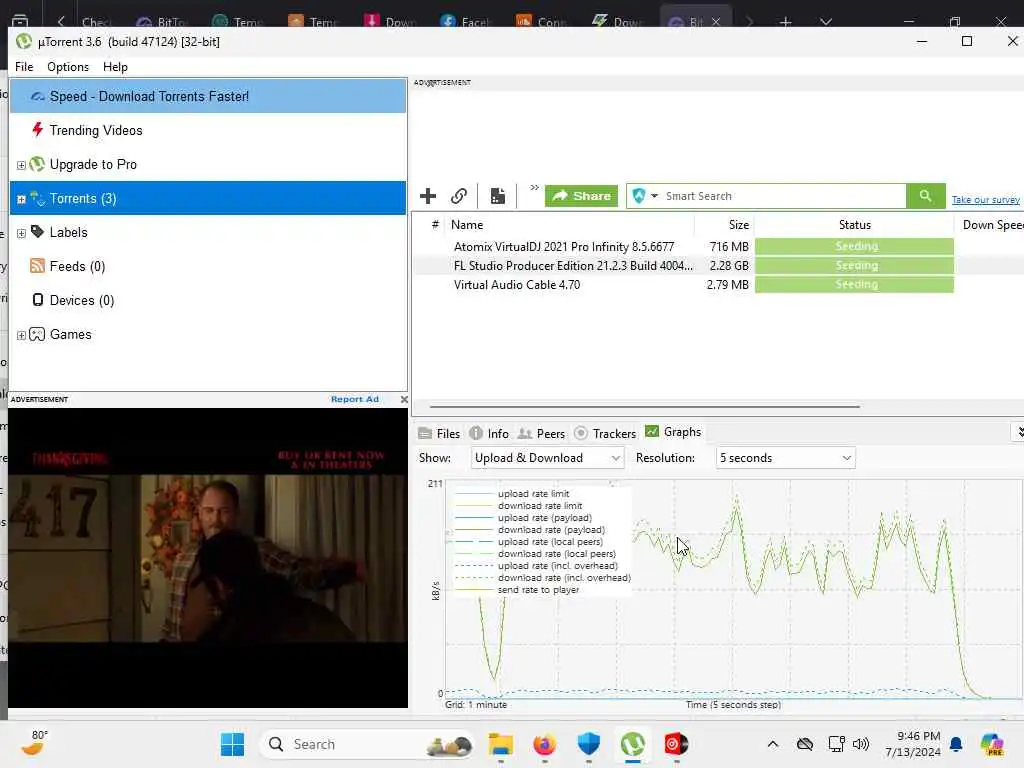Click the 9:46 PM clock in tray
Viewport: 1024px width, 768px height.
[913, 744]
